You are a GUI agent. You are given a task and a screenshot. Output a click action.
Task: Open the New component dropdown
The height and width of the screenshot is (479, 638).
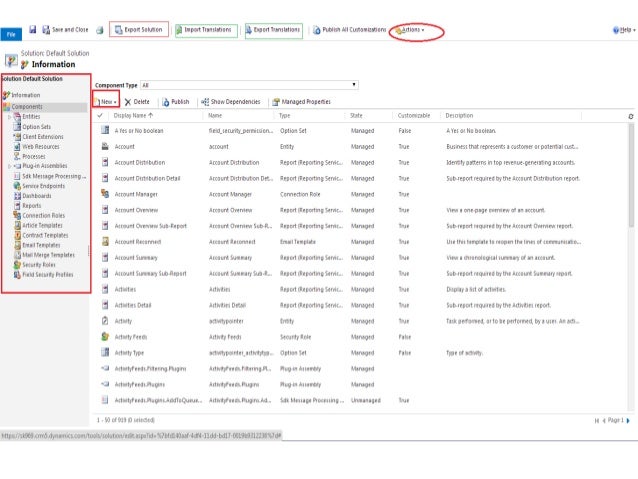click(107, 101)
